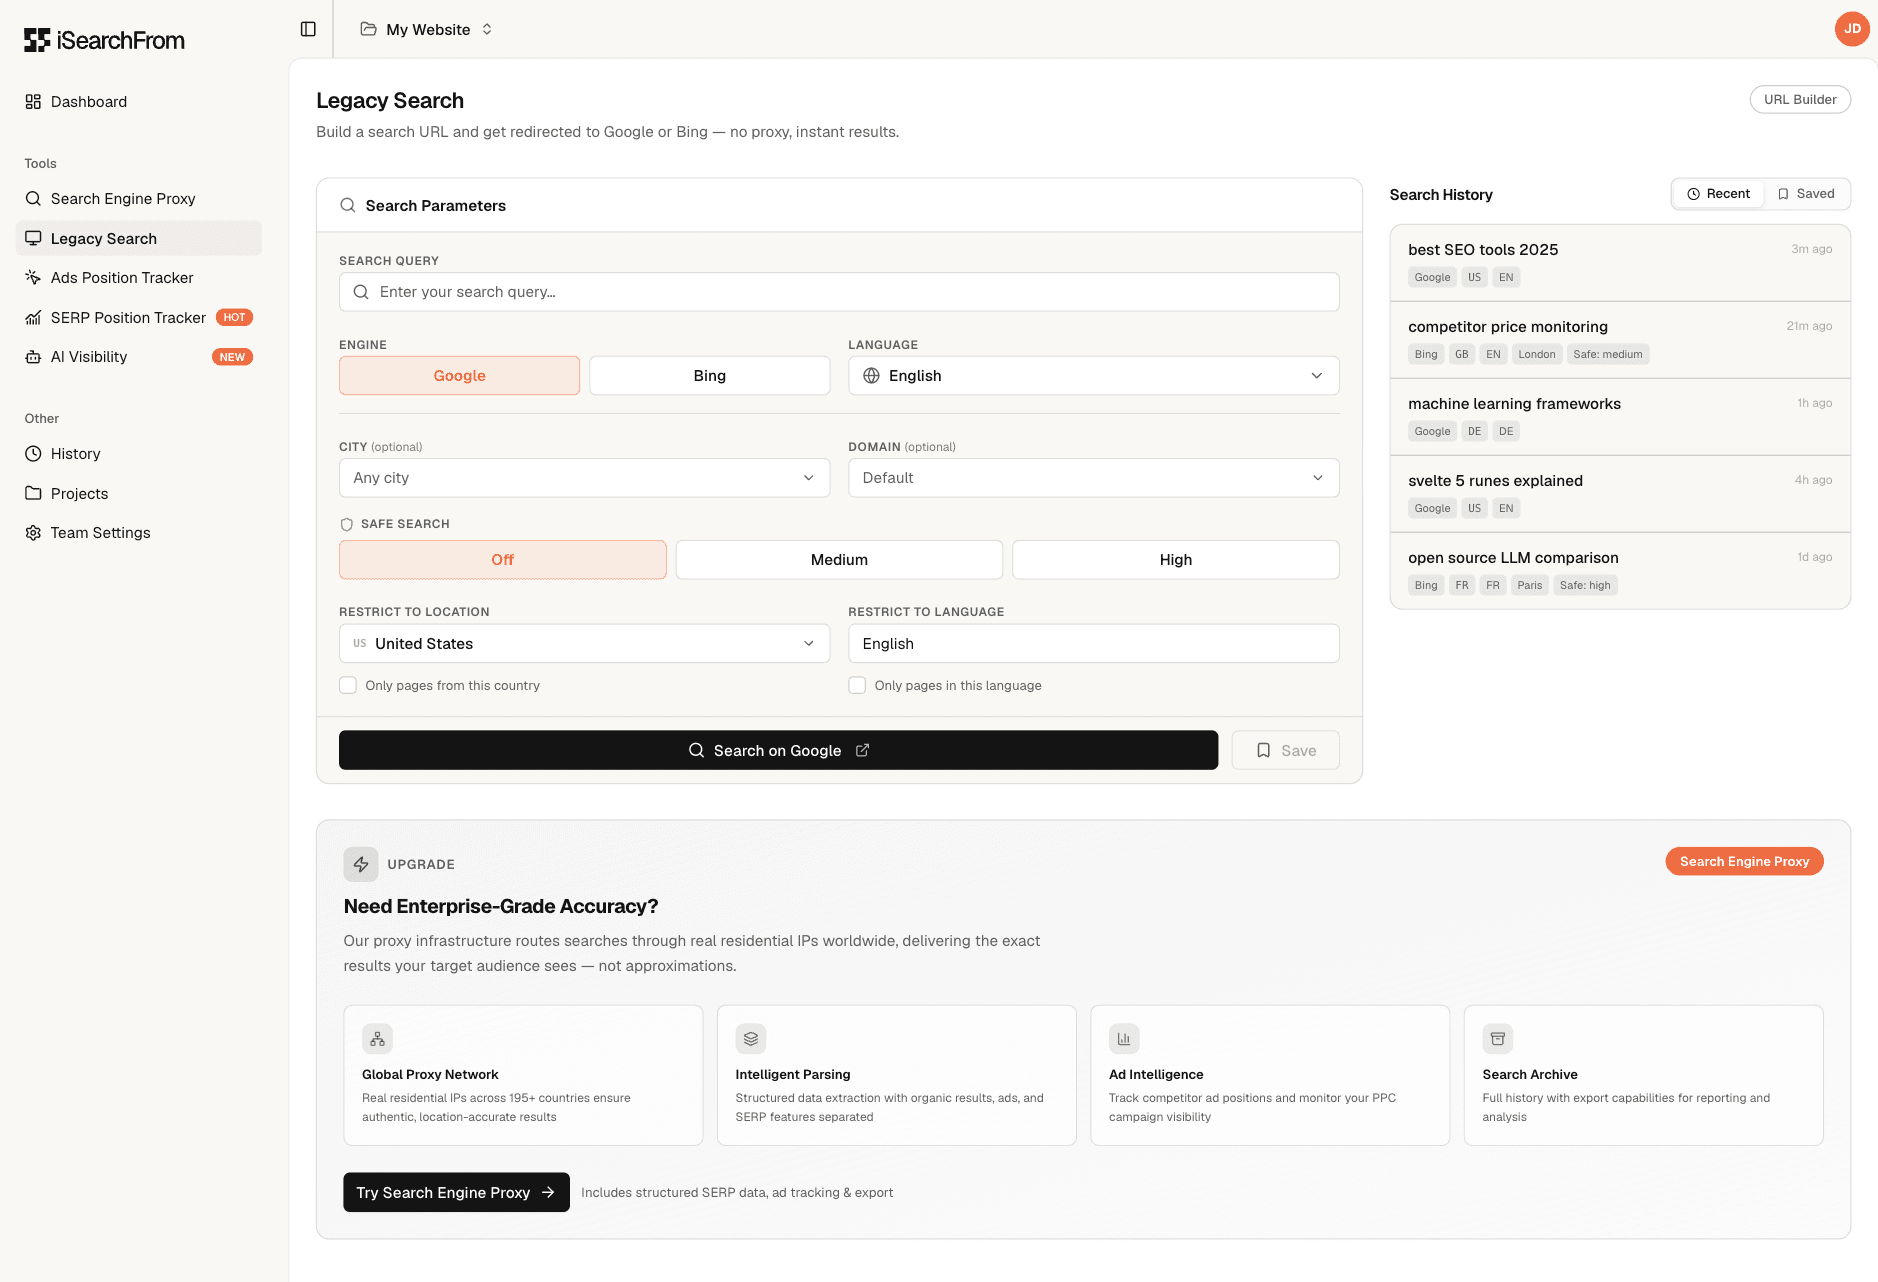Open the JD user avatar
Viewport: 1878px width, 1282px height.
coord(1852,29)
